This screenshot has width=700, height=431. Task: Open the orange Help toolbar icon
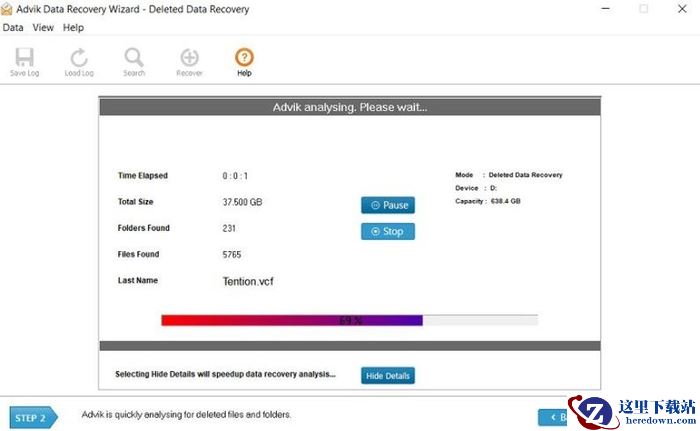[x=244, y=62]
